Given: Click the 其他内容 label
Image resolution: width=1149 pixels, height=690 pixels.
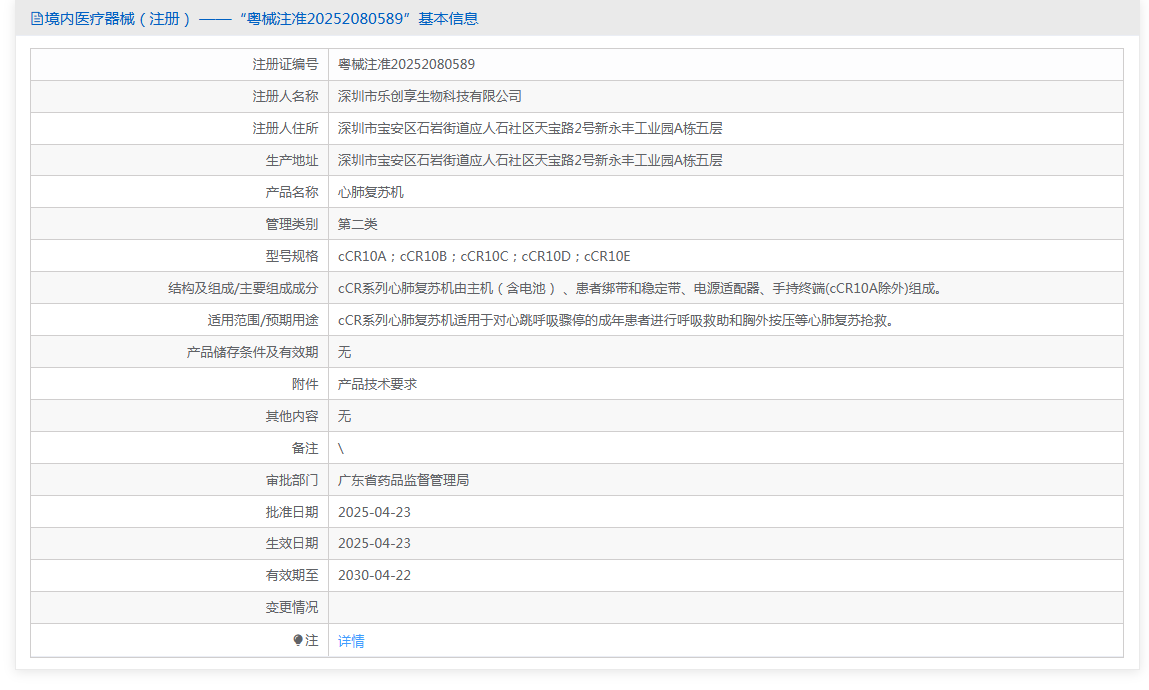Looking at the screenshot, I should click(292, 417).
